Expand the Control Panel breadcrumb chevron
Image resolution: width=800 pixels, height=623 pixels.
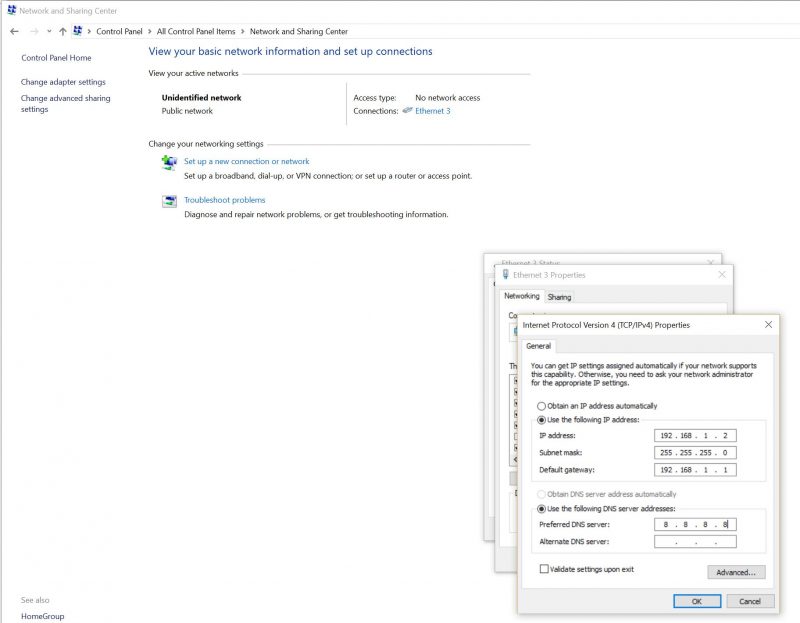coord(150,31)
